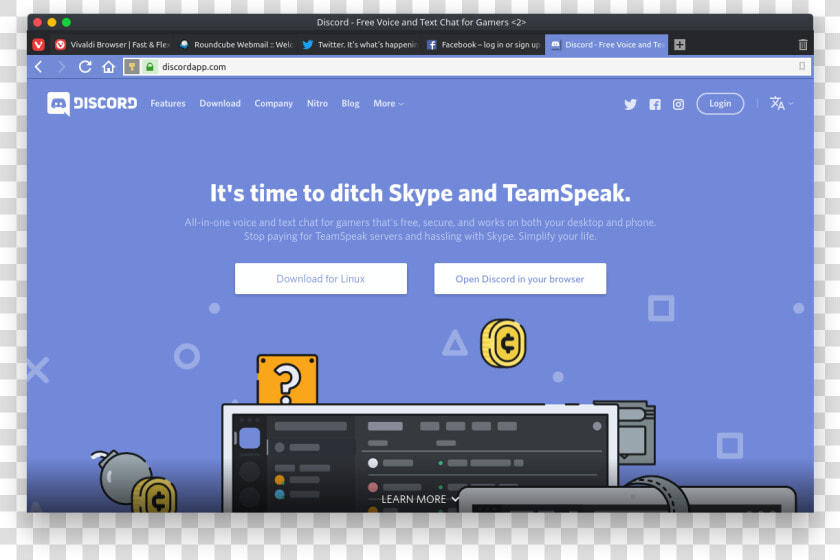Close the window with the red button
This screenshot has width=840, height=560.
tap(38, 23)
